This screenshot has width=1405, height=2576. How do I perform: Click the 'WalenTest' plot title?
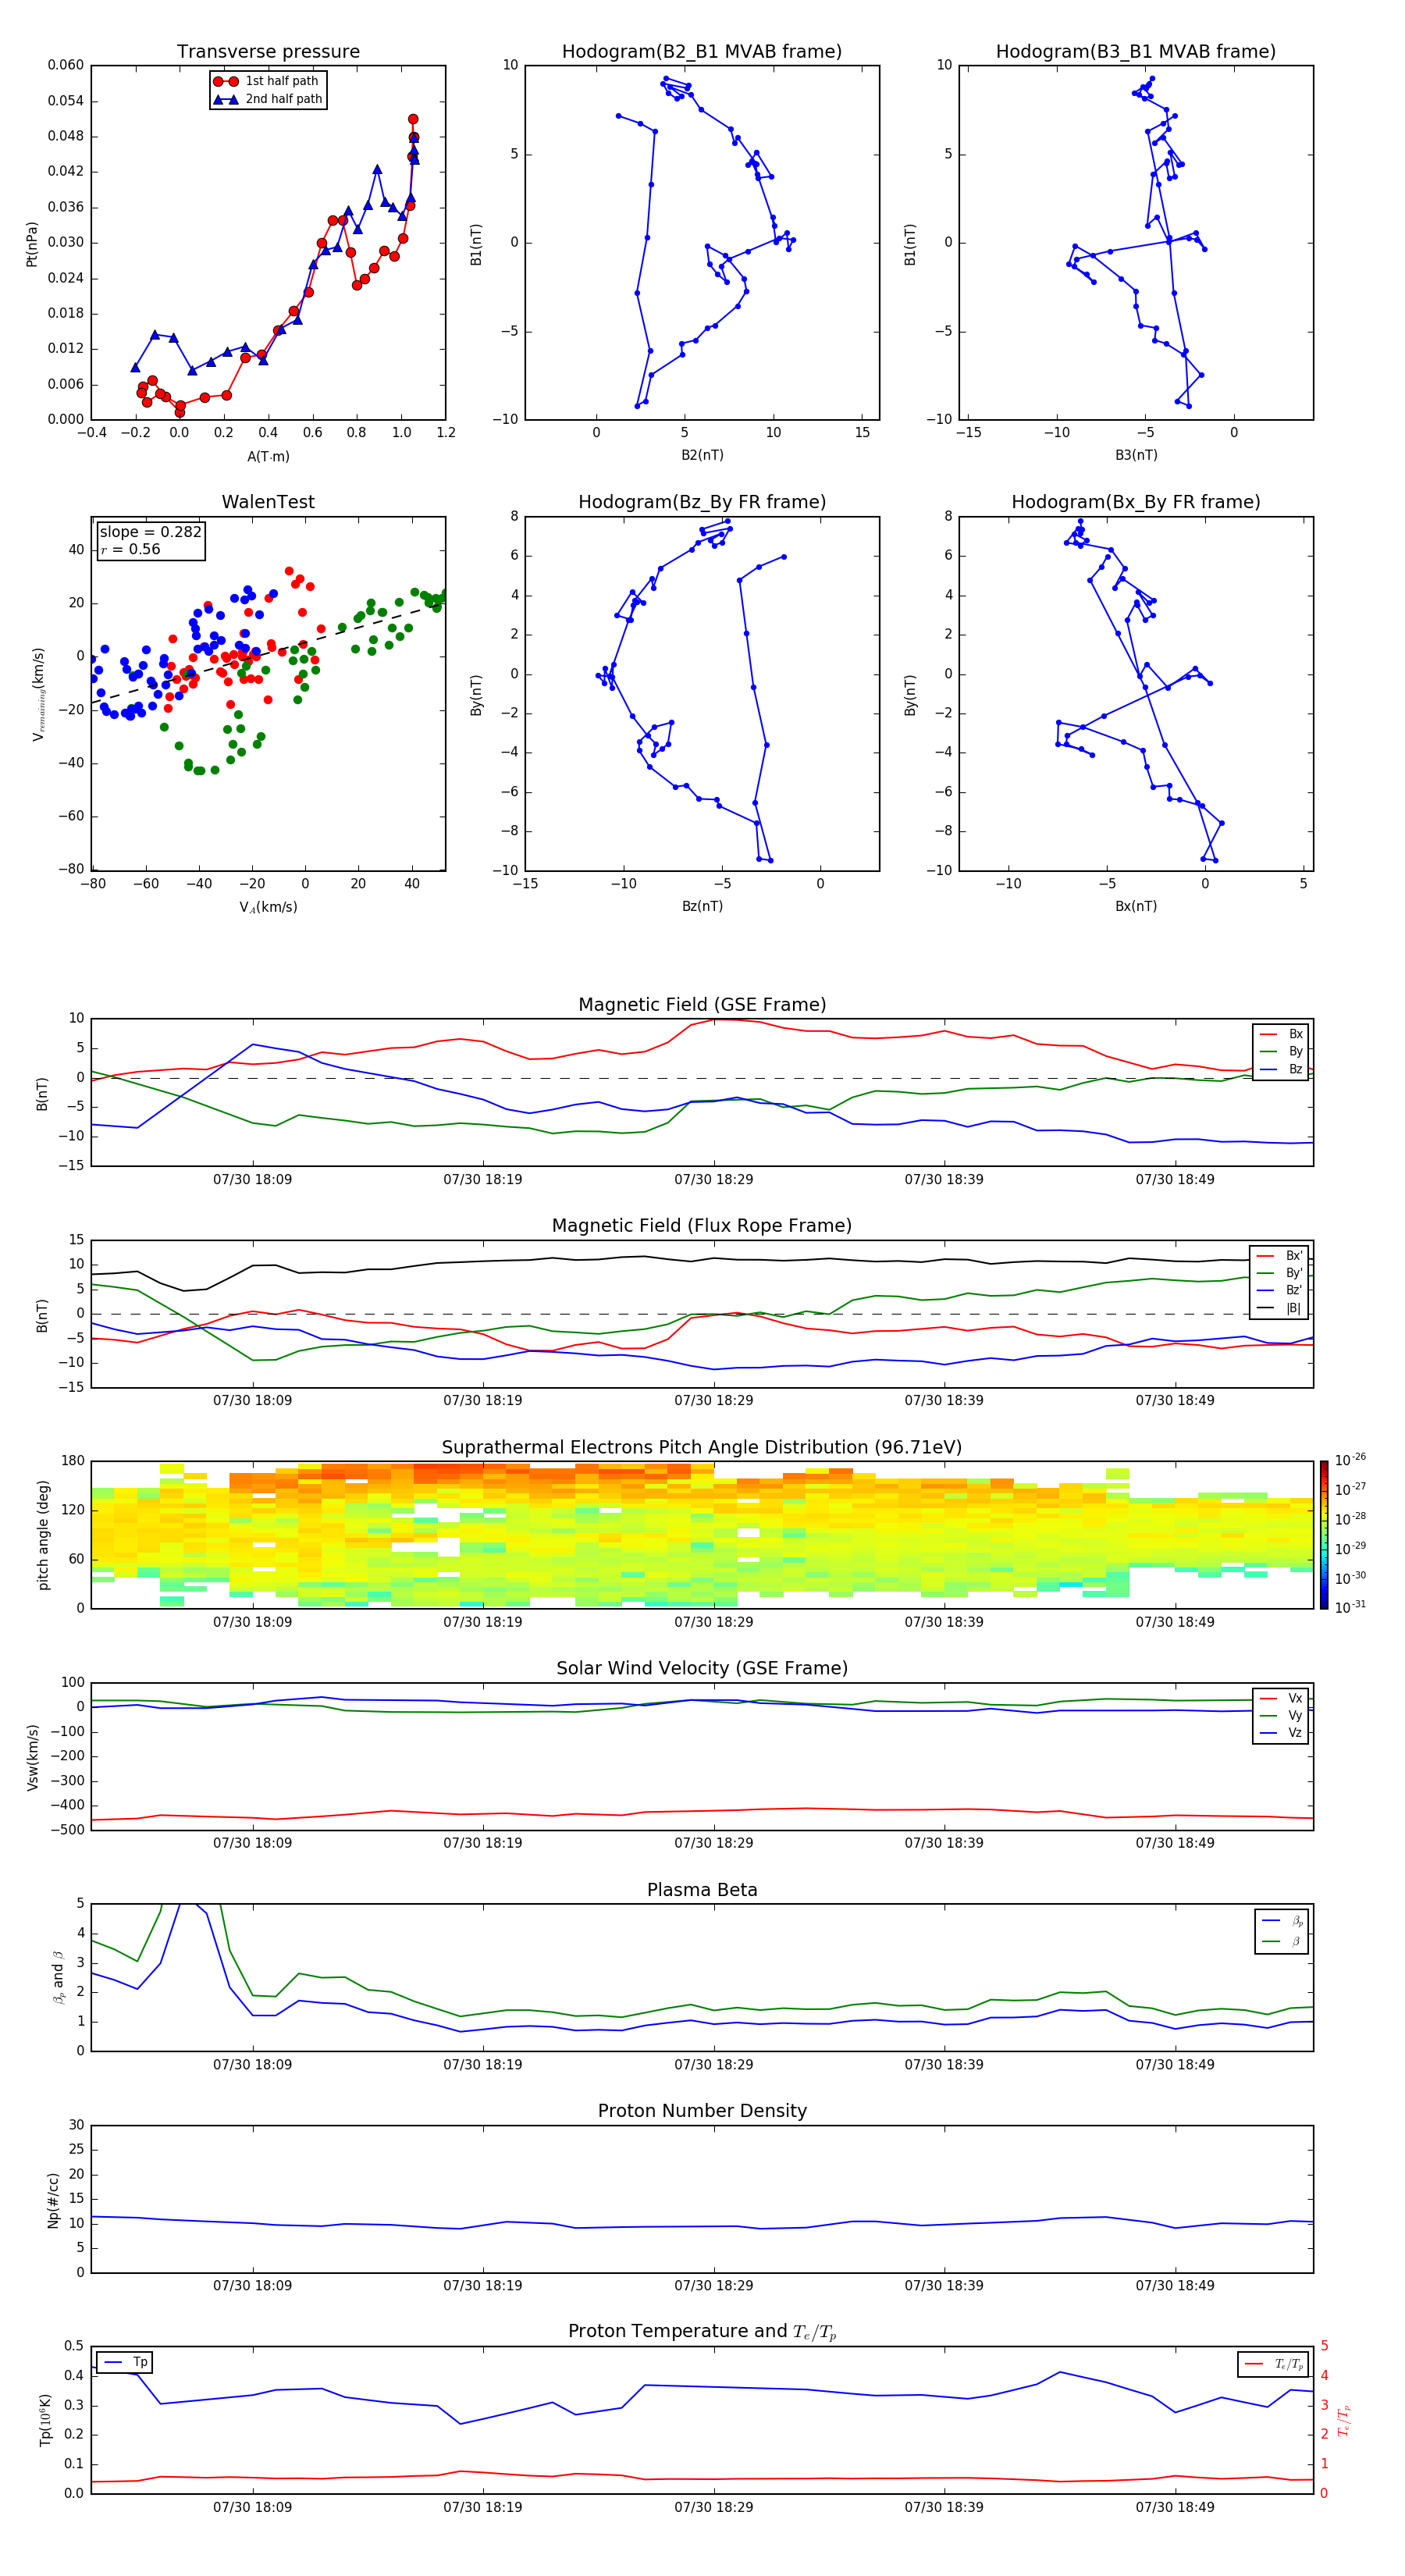(268, 502)
